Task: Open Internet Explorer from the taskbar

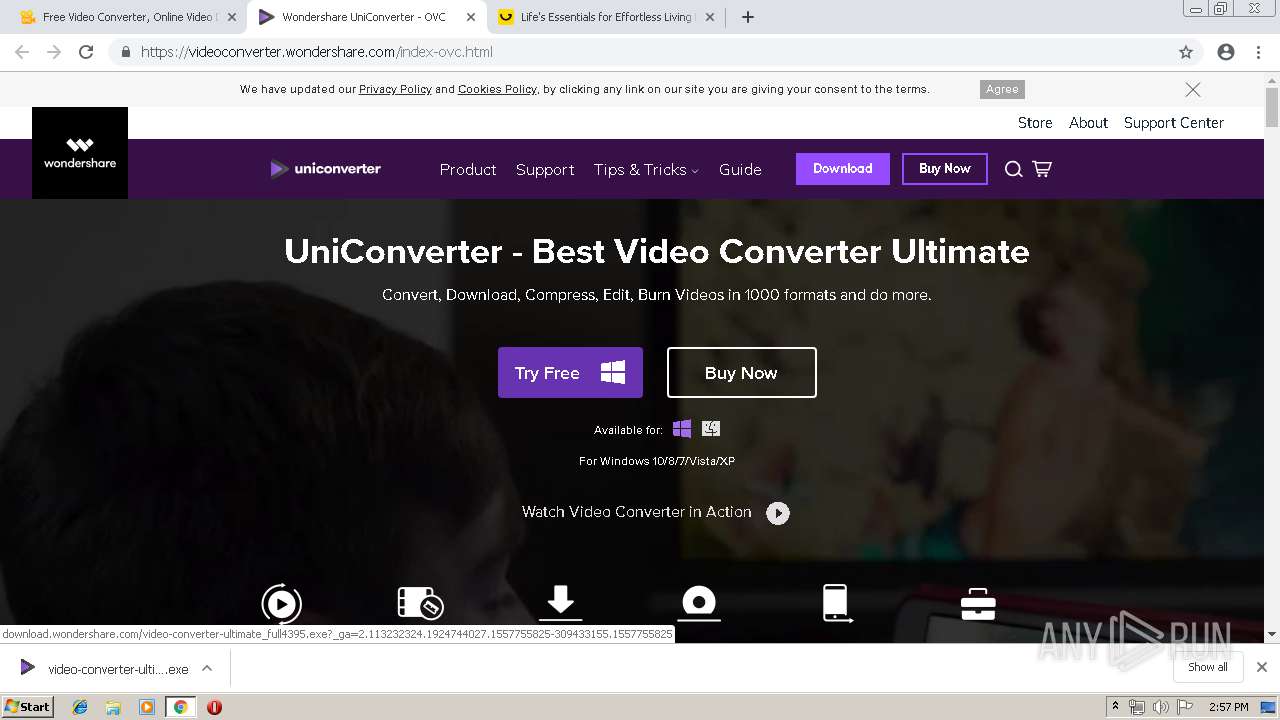Action: pyautogui.click(x=80, y=707)
